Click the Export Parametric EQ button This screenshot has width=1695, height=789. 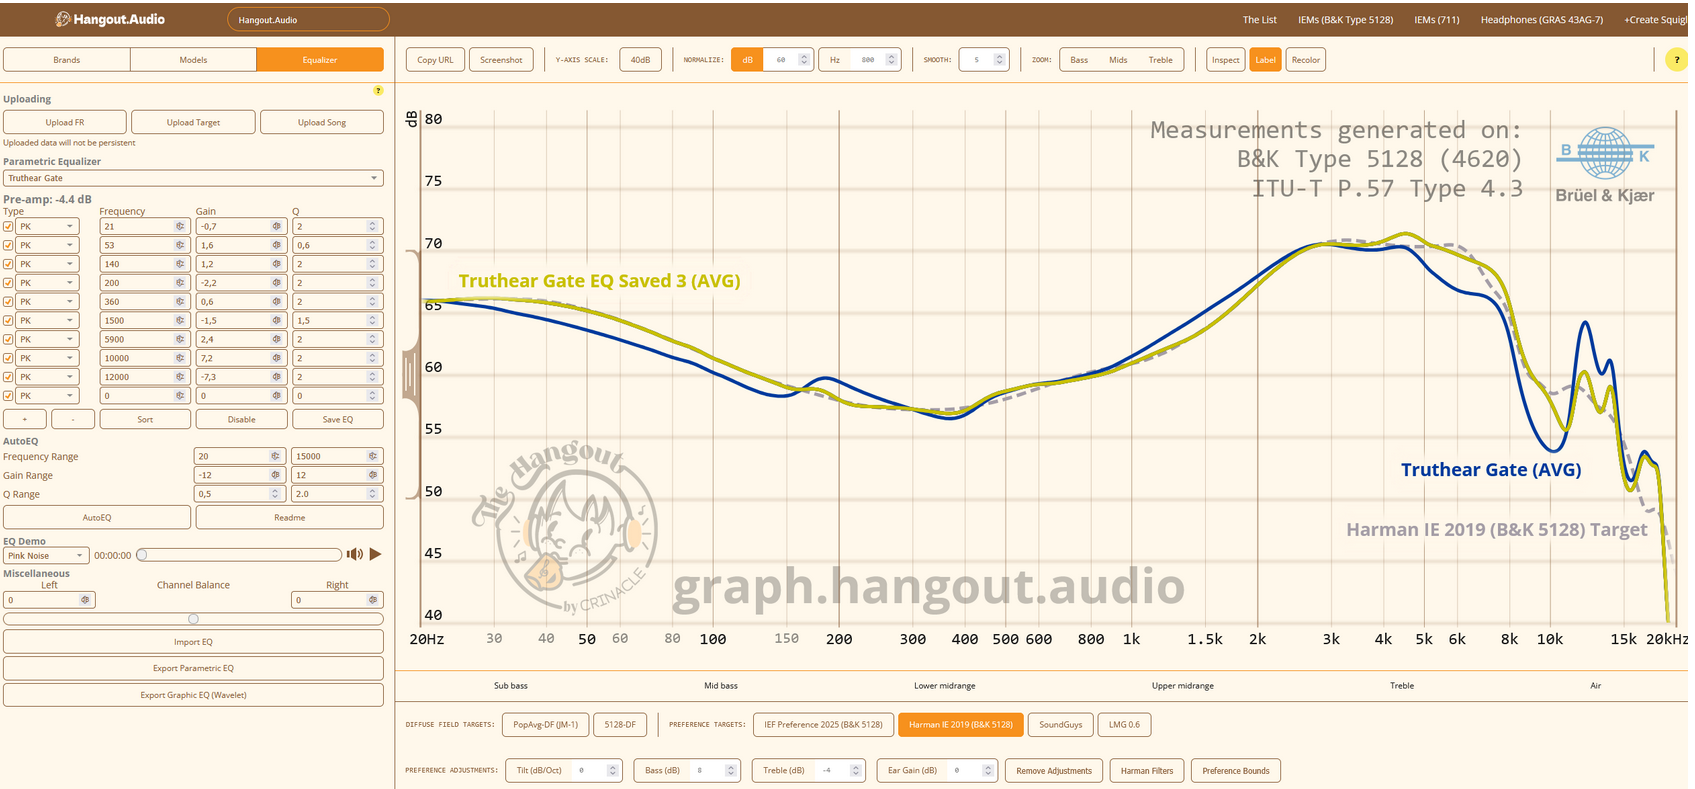pyautogui.click(x=193, y=668)
